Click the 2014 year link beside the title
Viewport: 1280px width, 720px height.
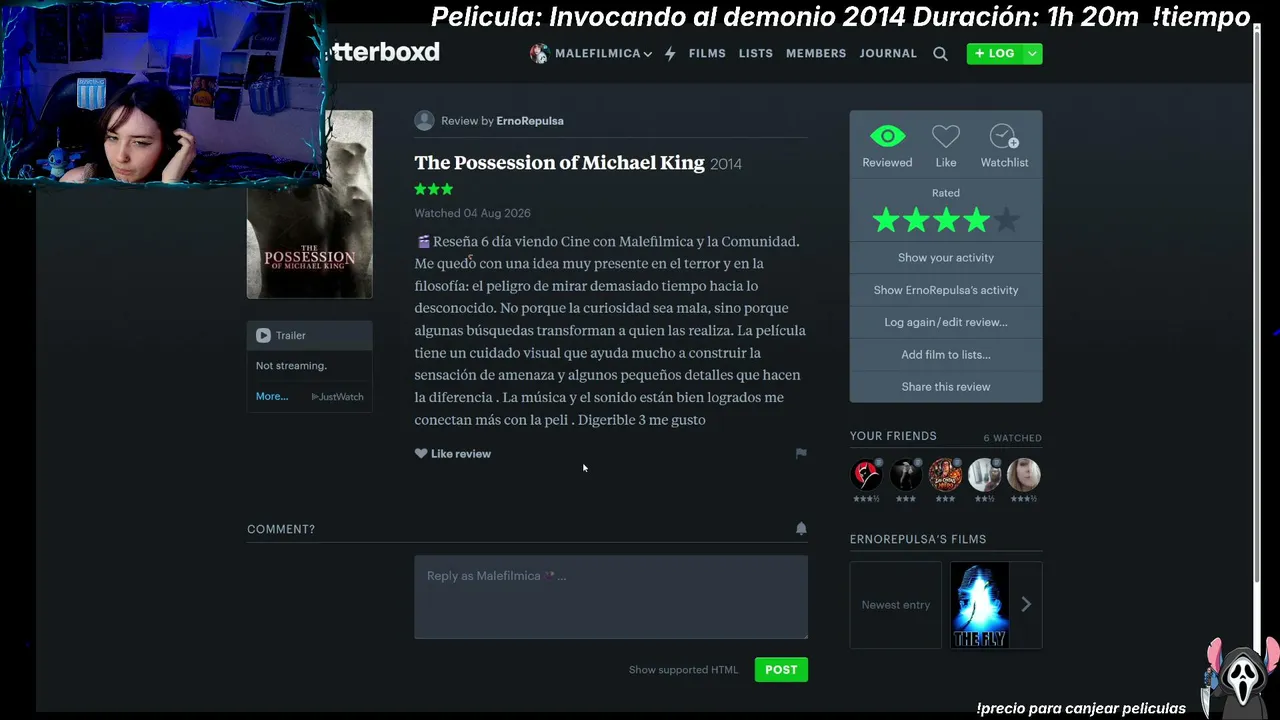click(x=726, y=164)
